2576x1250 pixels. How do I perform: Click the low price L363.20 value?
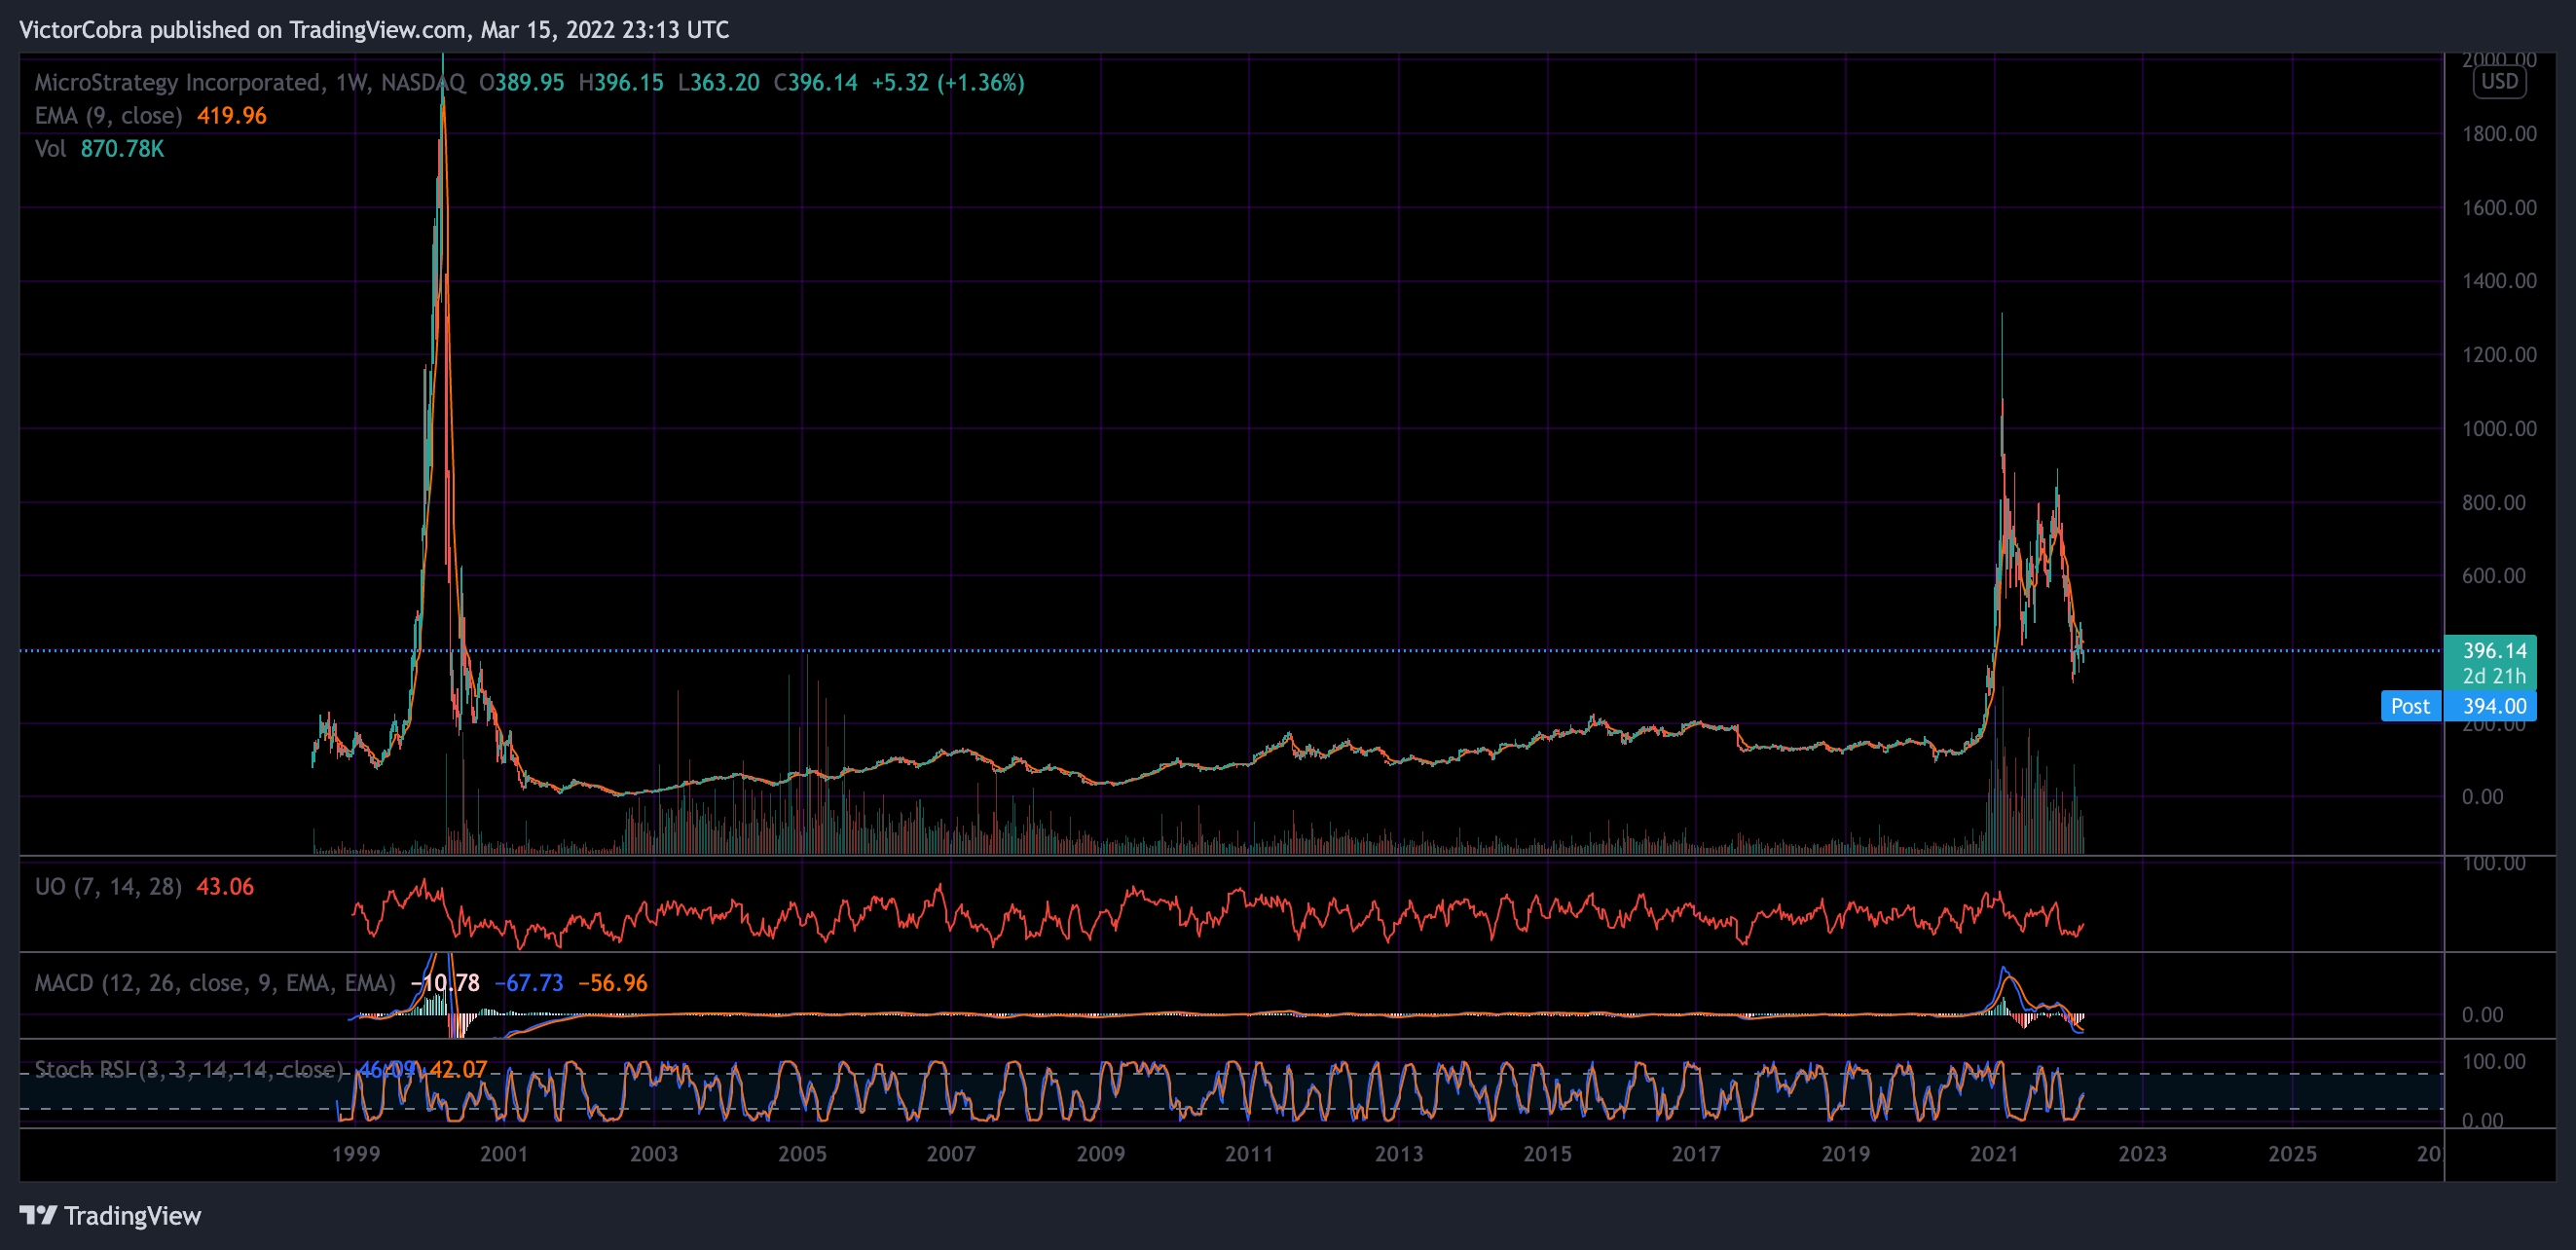[719, 83]
